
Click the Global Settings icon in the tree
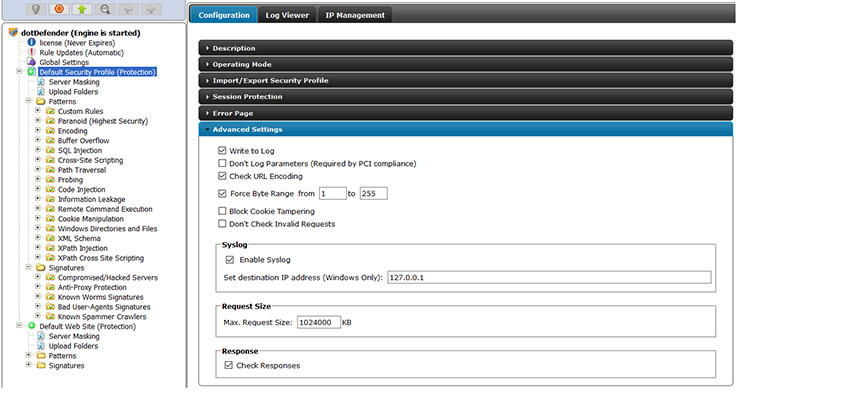pos(31,62)
